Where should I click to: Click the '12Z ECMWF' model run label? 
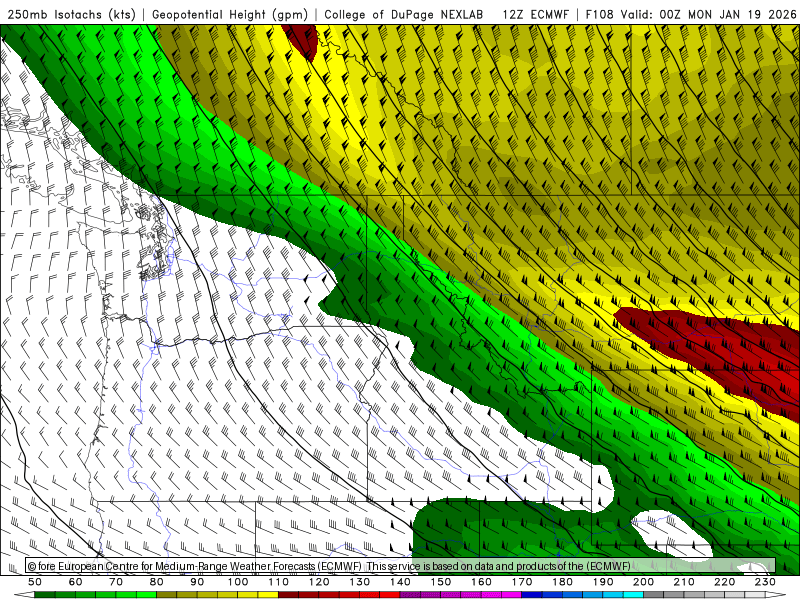(x=535, y=15)
